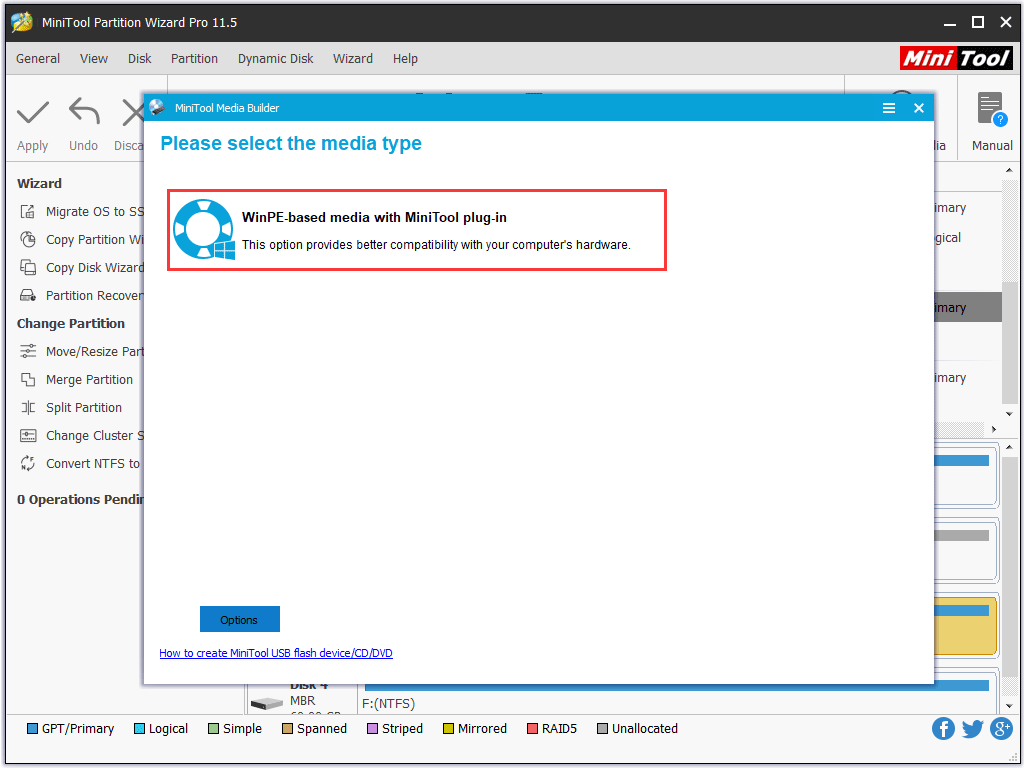Click the Copy Disk Wizard icon

pyautogui.click(x=27, y=268)
